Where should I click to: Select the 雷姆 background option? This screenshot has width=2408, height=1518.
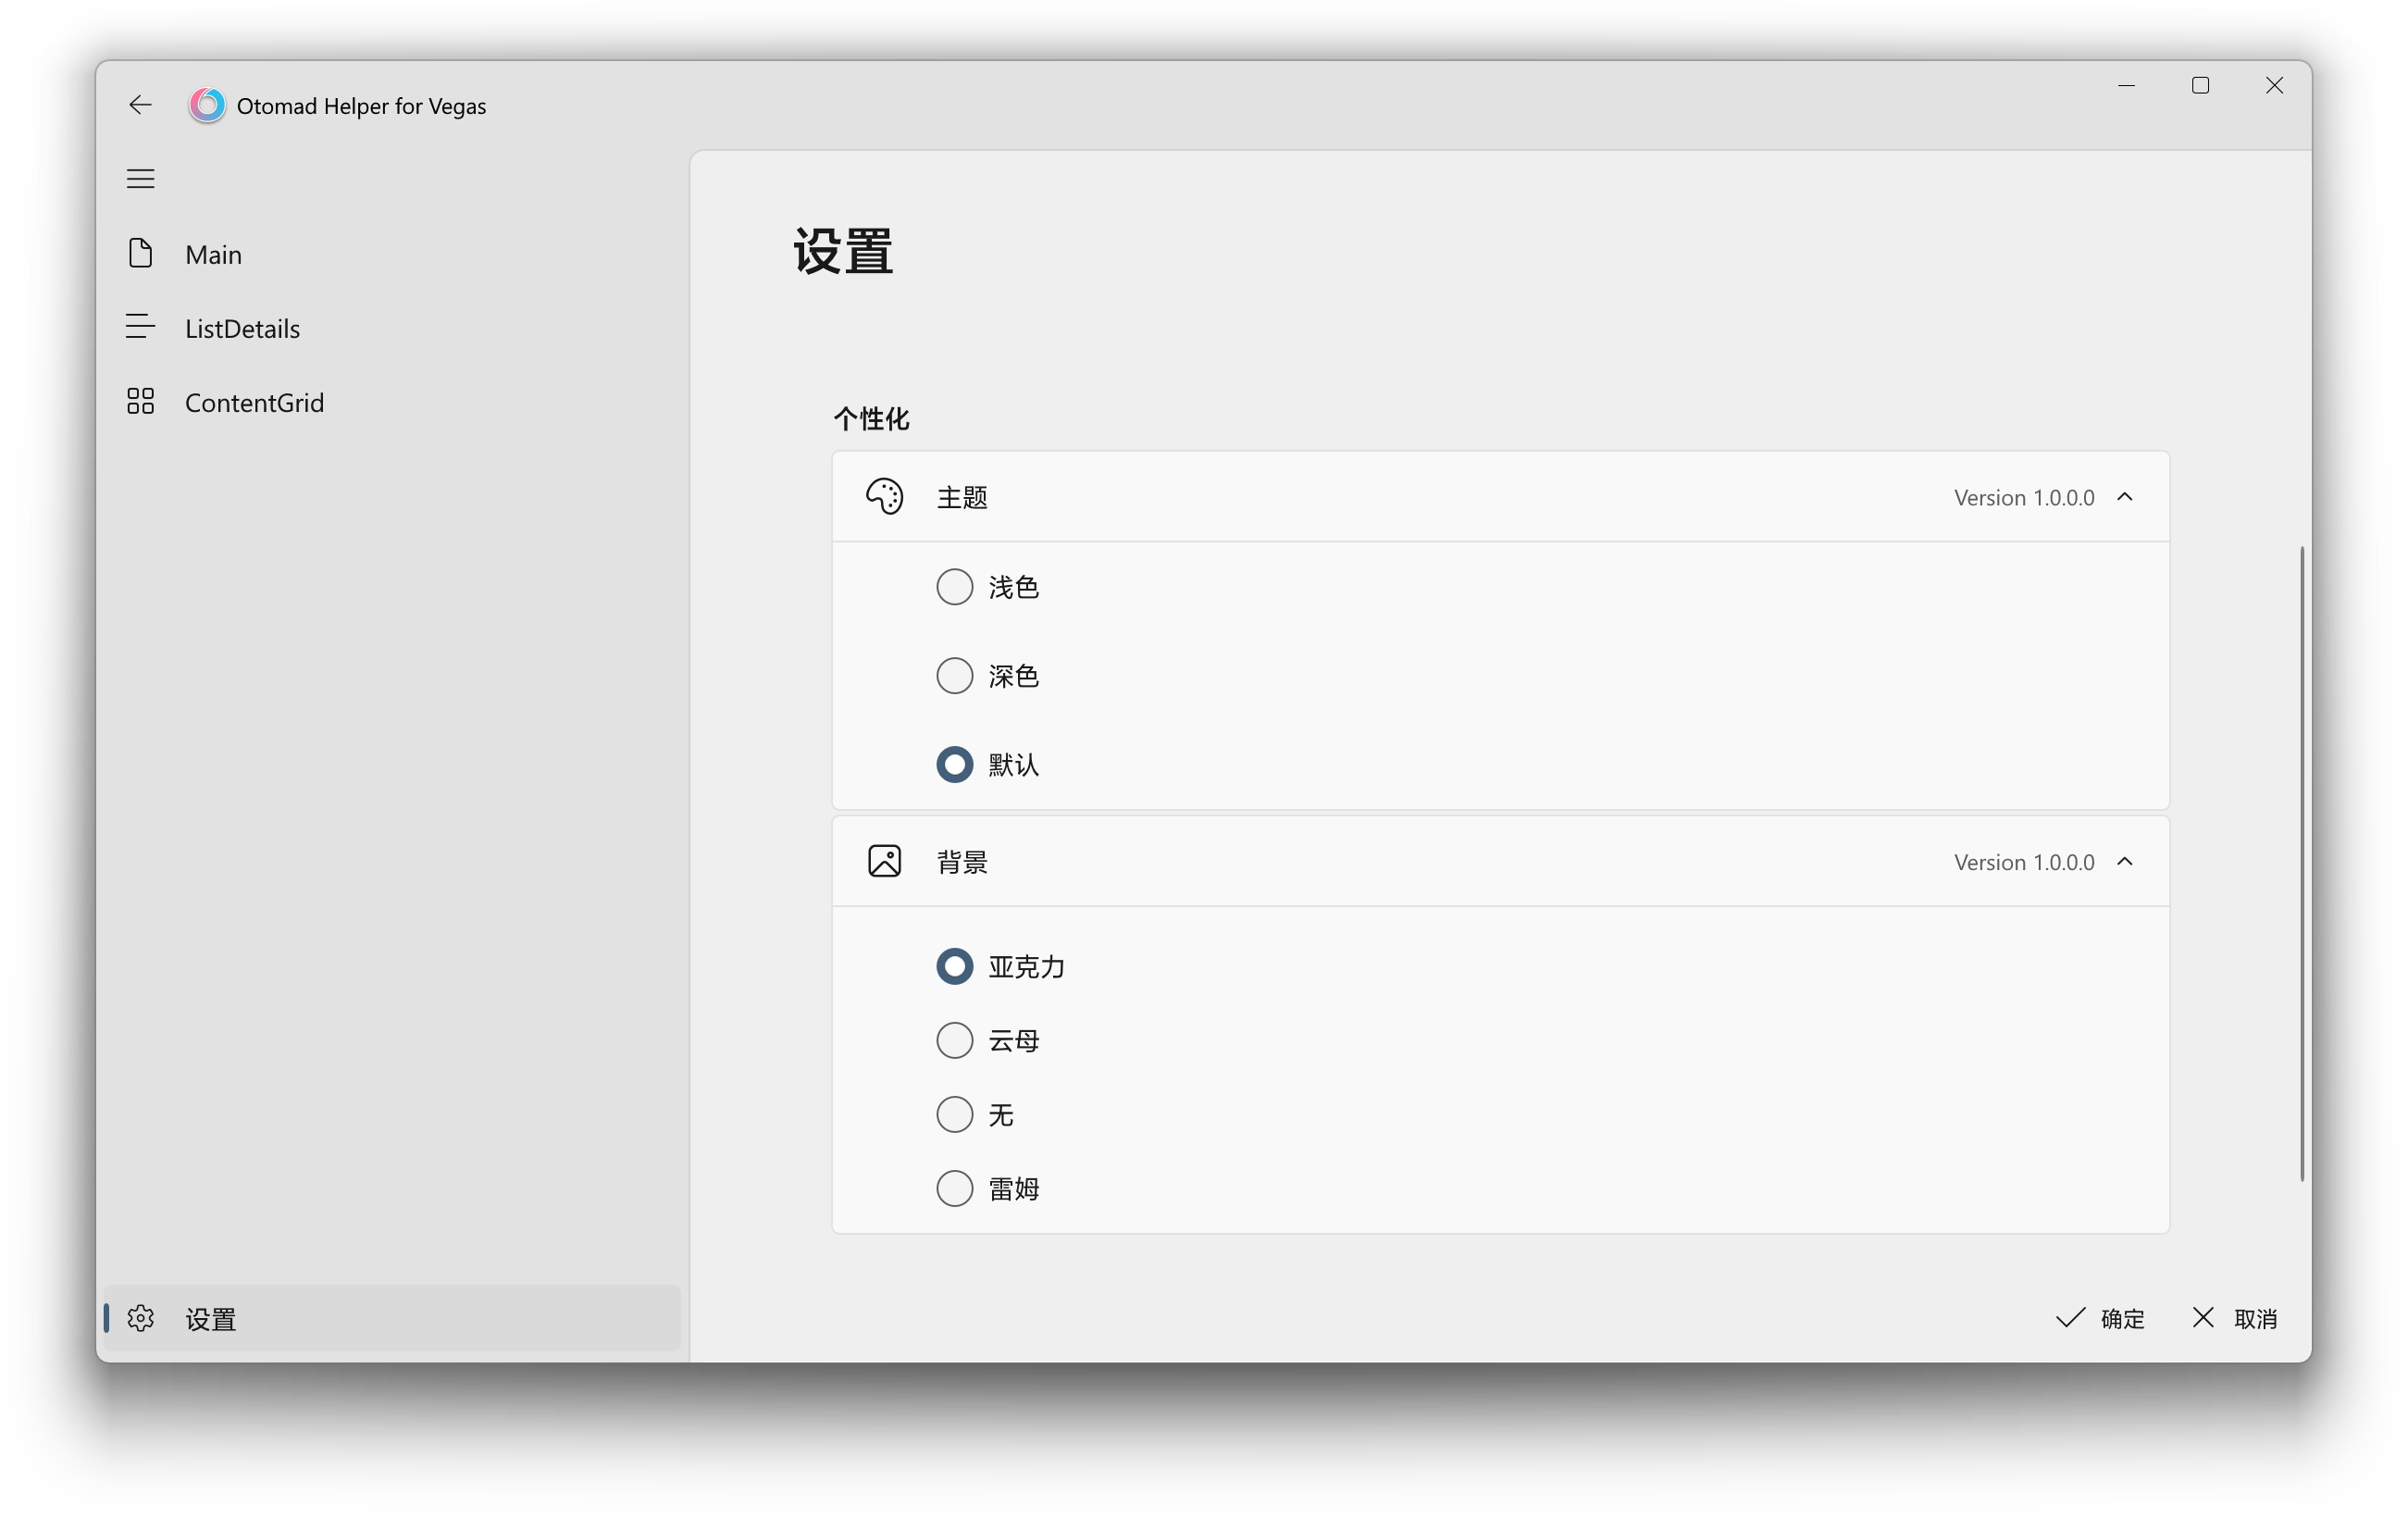[x=953, y=1188]
